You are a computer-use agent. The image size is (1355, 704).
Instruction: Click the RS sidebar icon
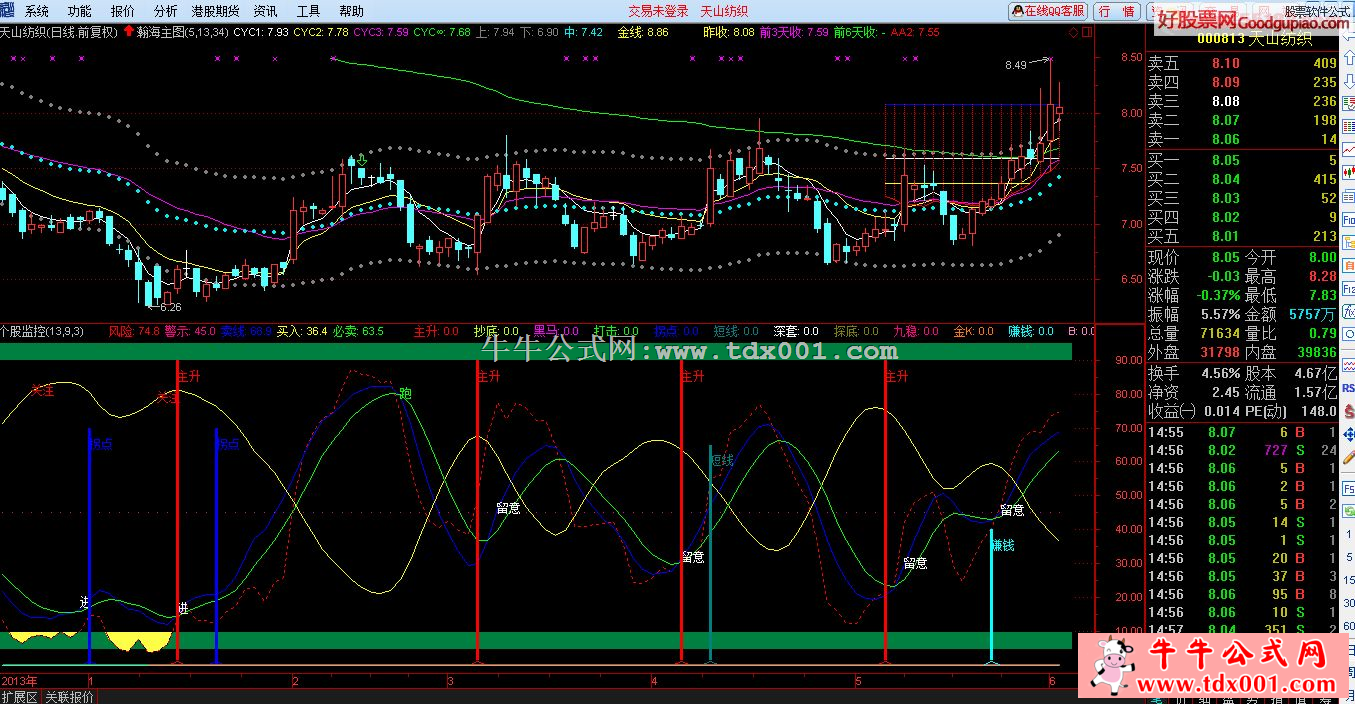click(x=1348, y=387)
